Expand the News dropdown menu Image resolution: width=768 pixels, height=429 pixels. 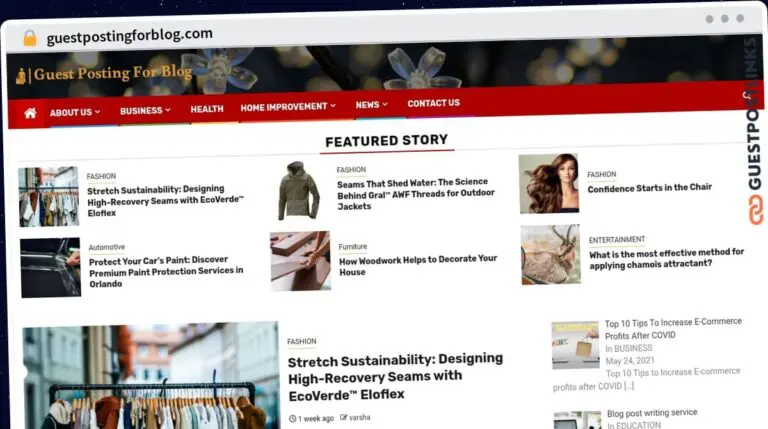point(371,105)
